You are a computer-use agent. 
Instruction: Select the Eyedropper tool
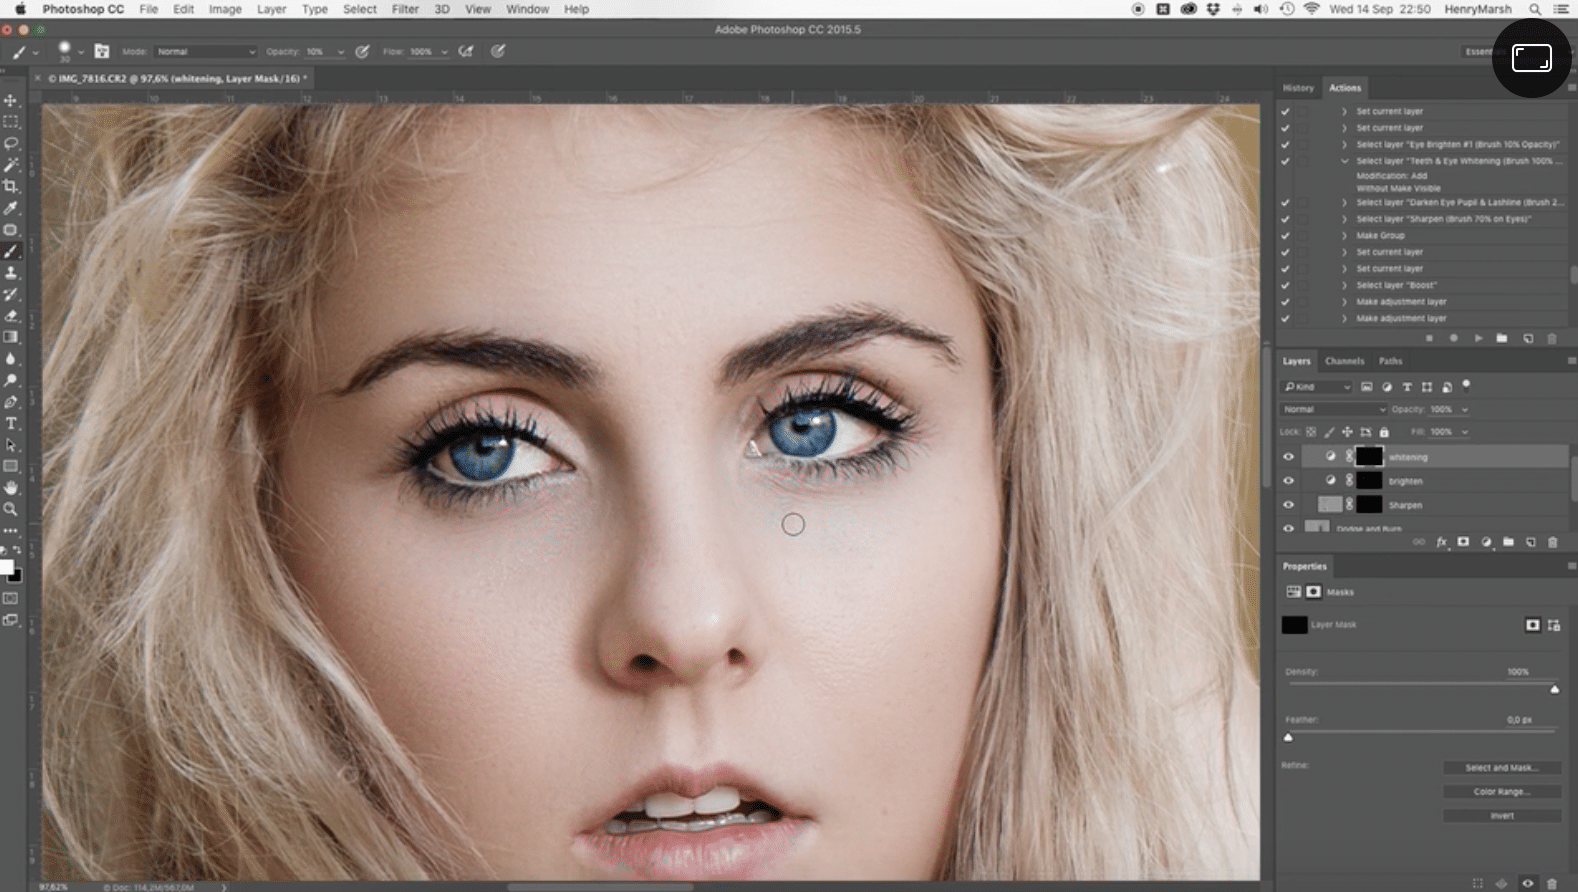point(11,208)
